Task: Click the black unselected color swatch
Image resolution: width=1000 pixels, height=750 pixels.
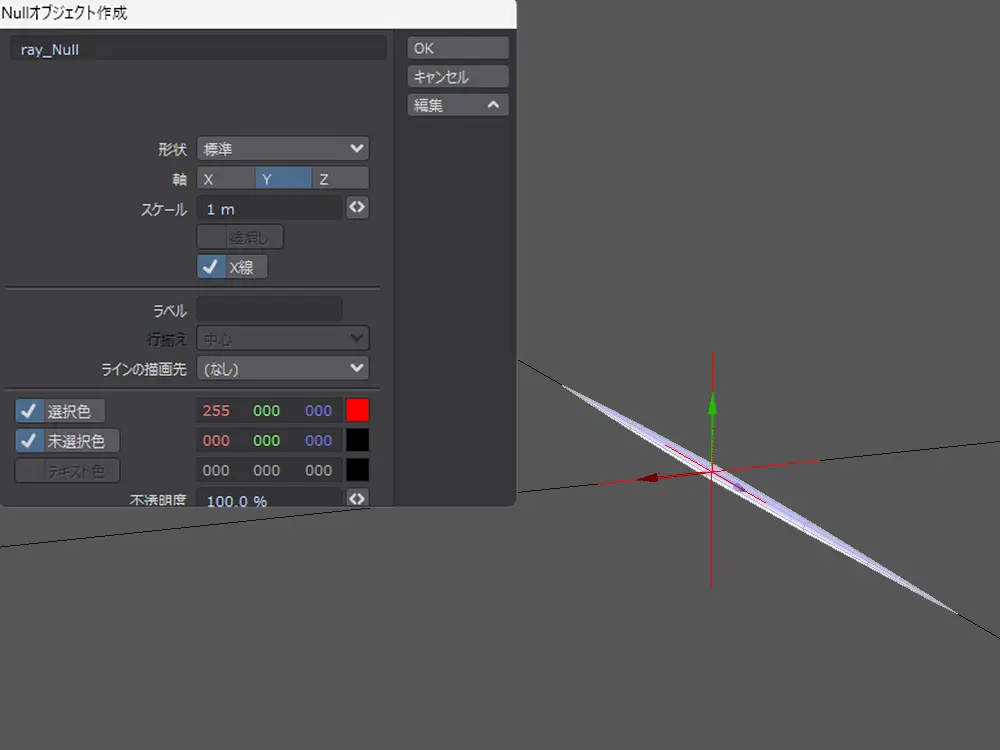Action: click(x=357, y=440)
